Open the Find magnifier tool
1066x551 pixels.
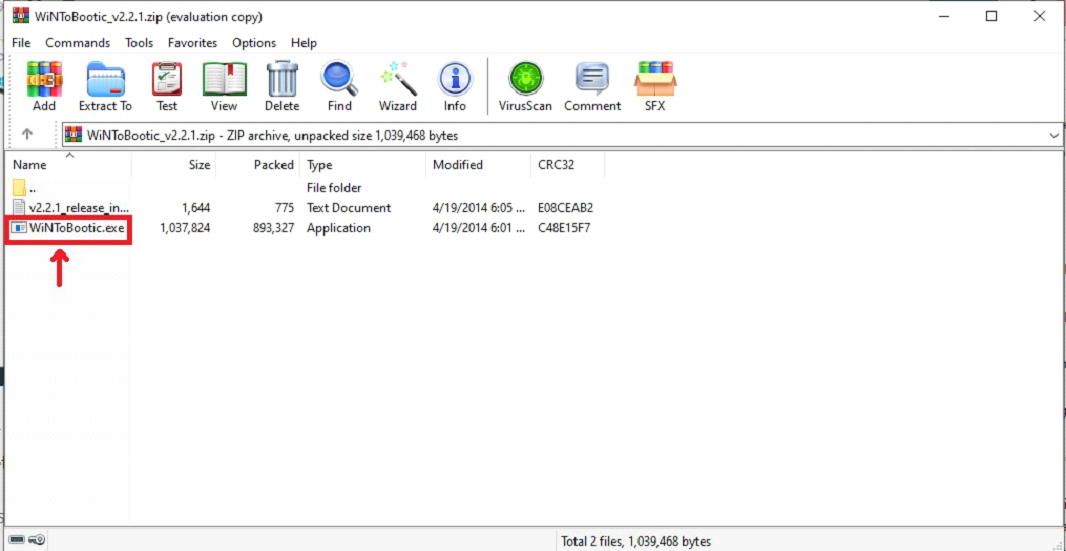click(339, 79)
